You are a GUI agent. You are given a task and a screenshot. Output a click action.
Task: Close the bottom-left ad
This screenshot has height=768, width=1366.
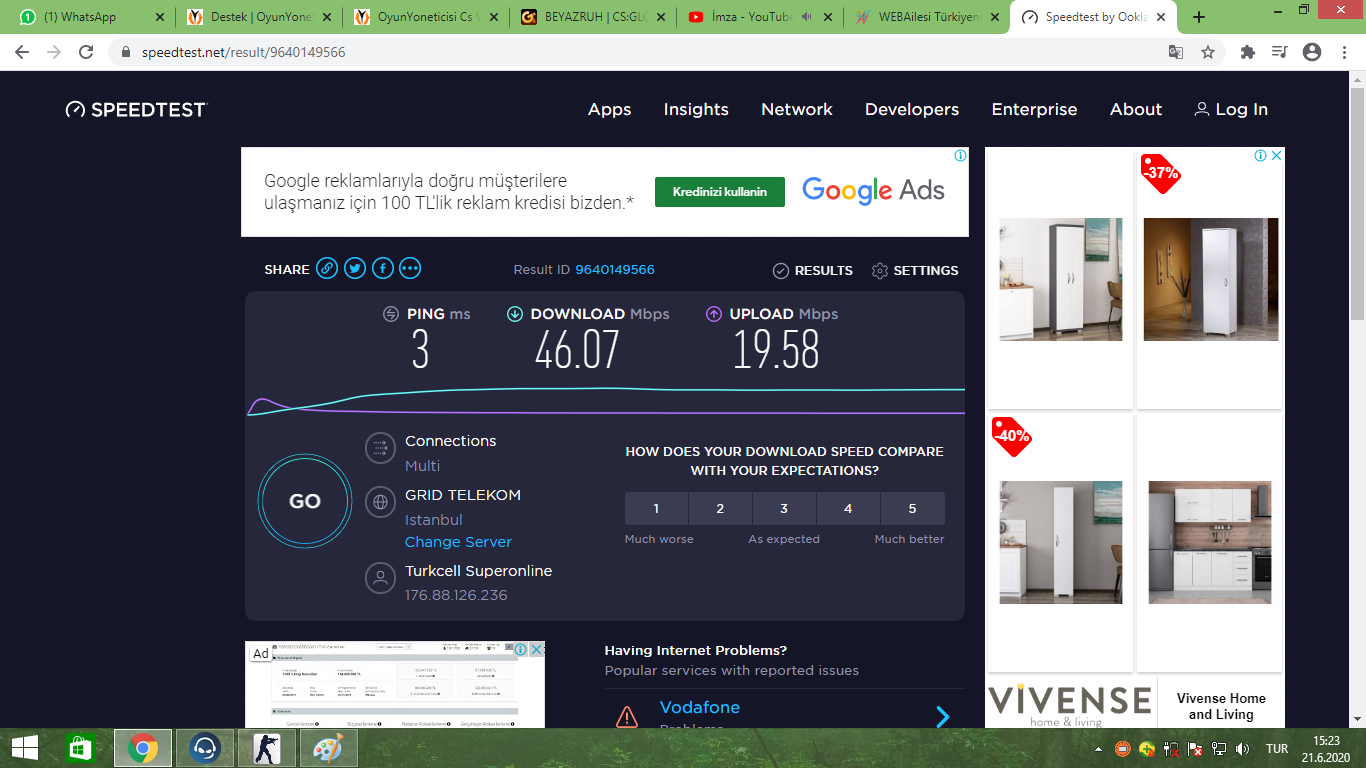(536, 650)
